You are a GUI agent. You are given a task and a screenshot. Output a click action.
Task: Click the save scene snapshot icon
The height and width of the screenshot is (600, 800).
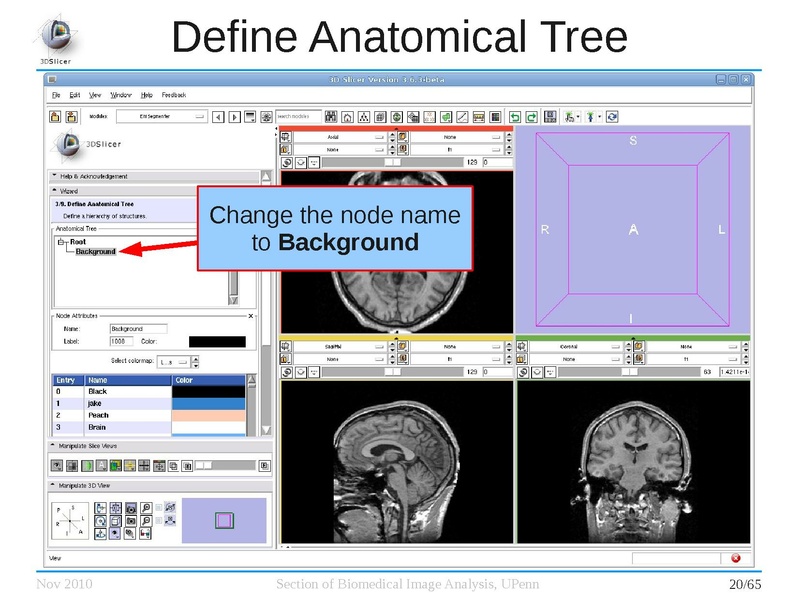[548, 118]
